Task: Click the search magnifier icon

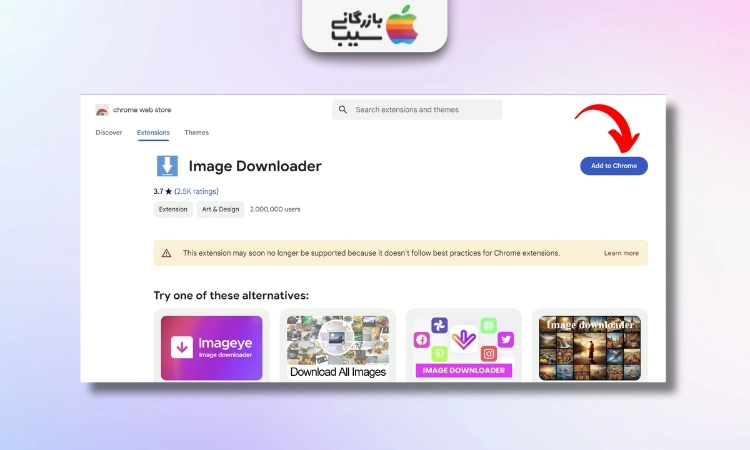Action: click(343, 110)
